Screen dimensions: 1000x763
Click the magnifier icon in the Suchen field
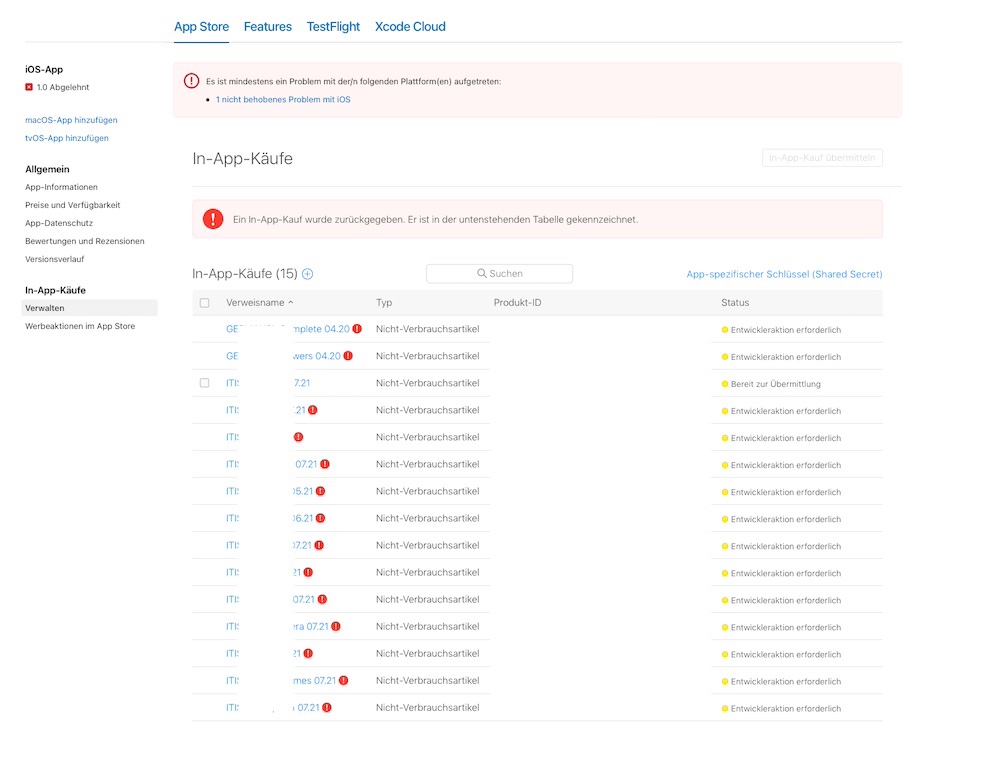pyautogui.click(x=481, y=274)
